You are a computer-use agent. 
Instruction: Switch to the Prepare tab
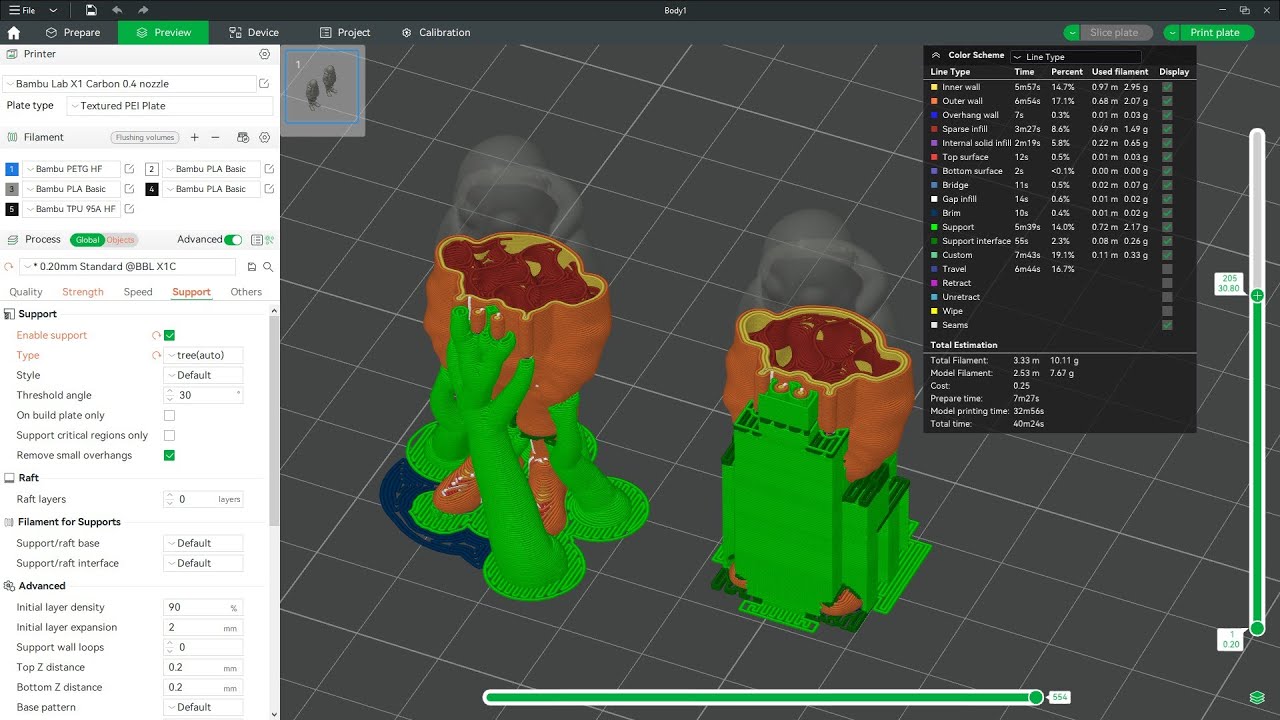click(72, 33)
